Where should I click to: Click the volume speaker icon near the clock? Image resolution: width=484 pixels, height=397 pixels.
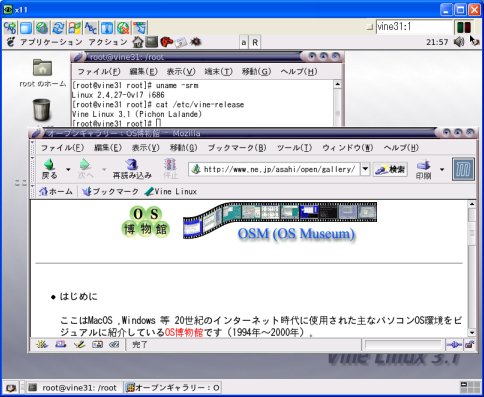pyautogui.click(x=459, y=42)
